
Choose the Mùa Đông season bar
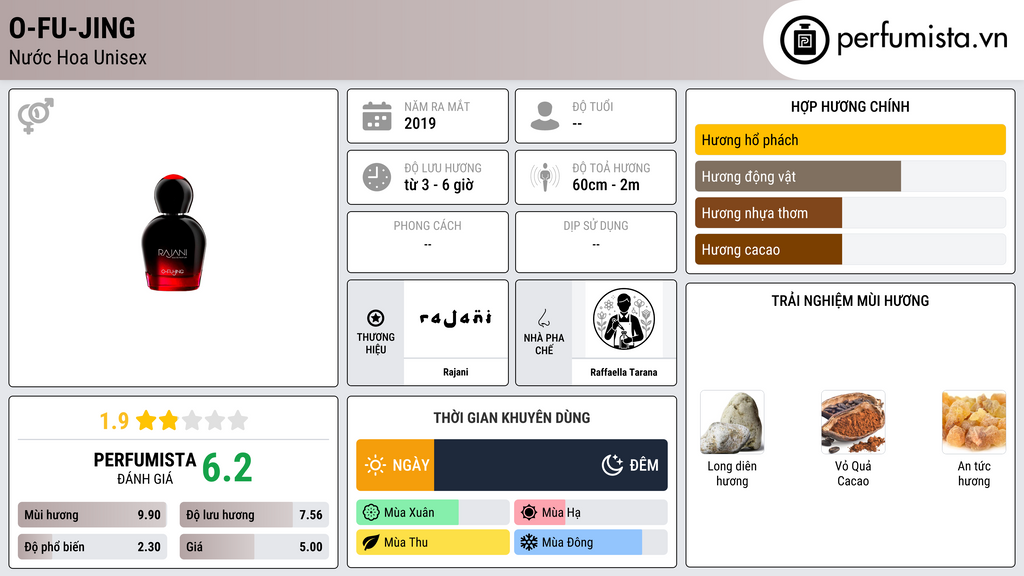click(x=591, y=542)
